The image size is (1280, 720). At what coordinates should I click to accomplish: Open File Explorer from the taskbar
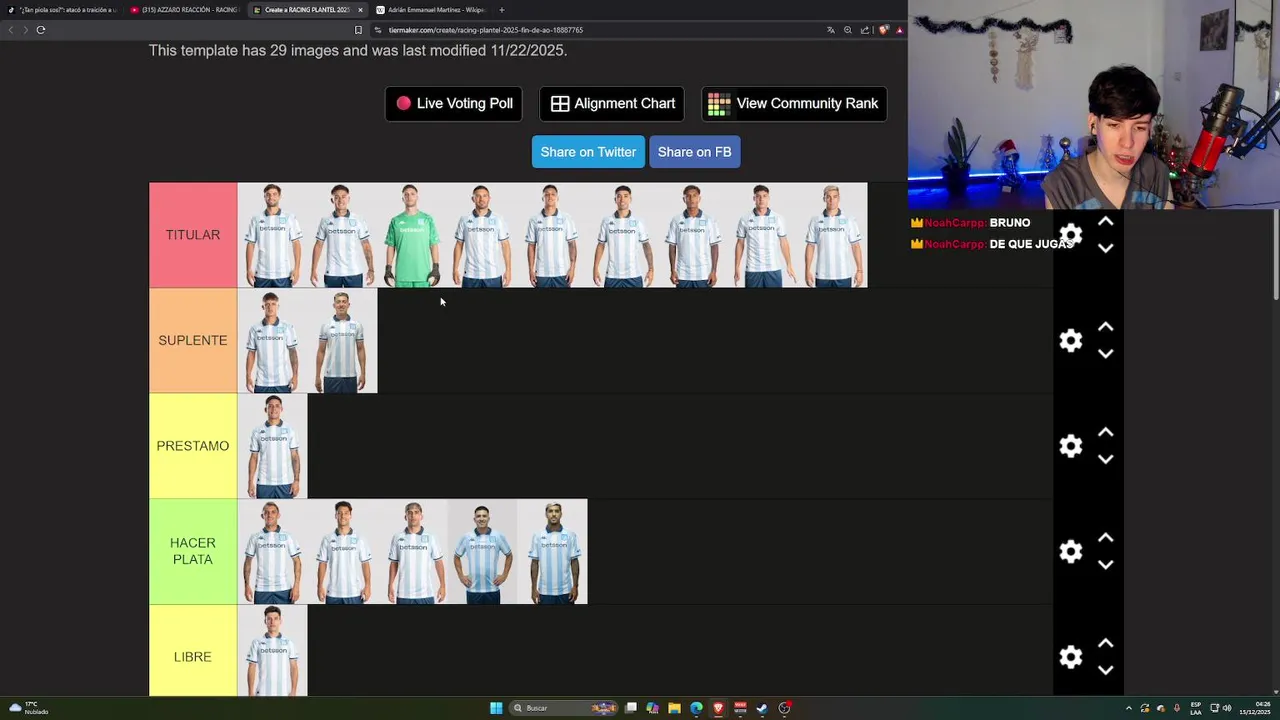[674, 708]
